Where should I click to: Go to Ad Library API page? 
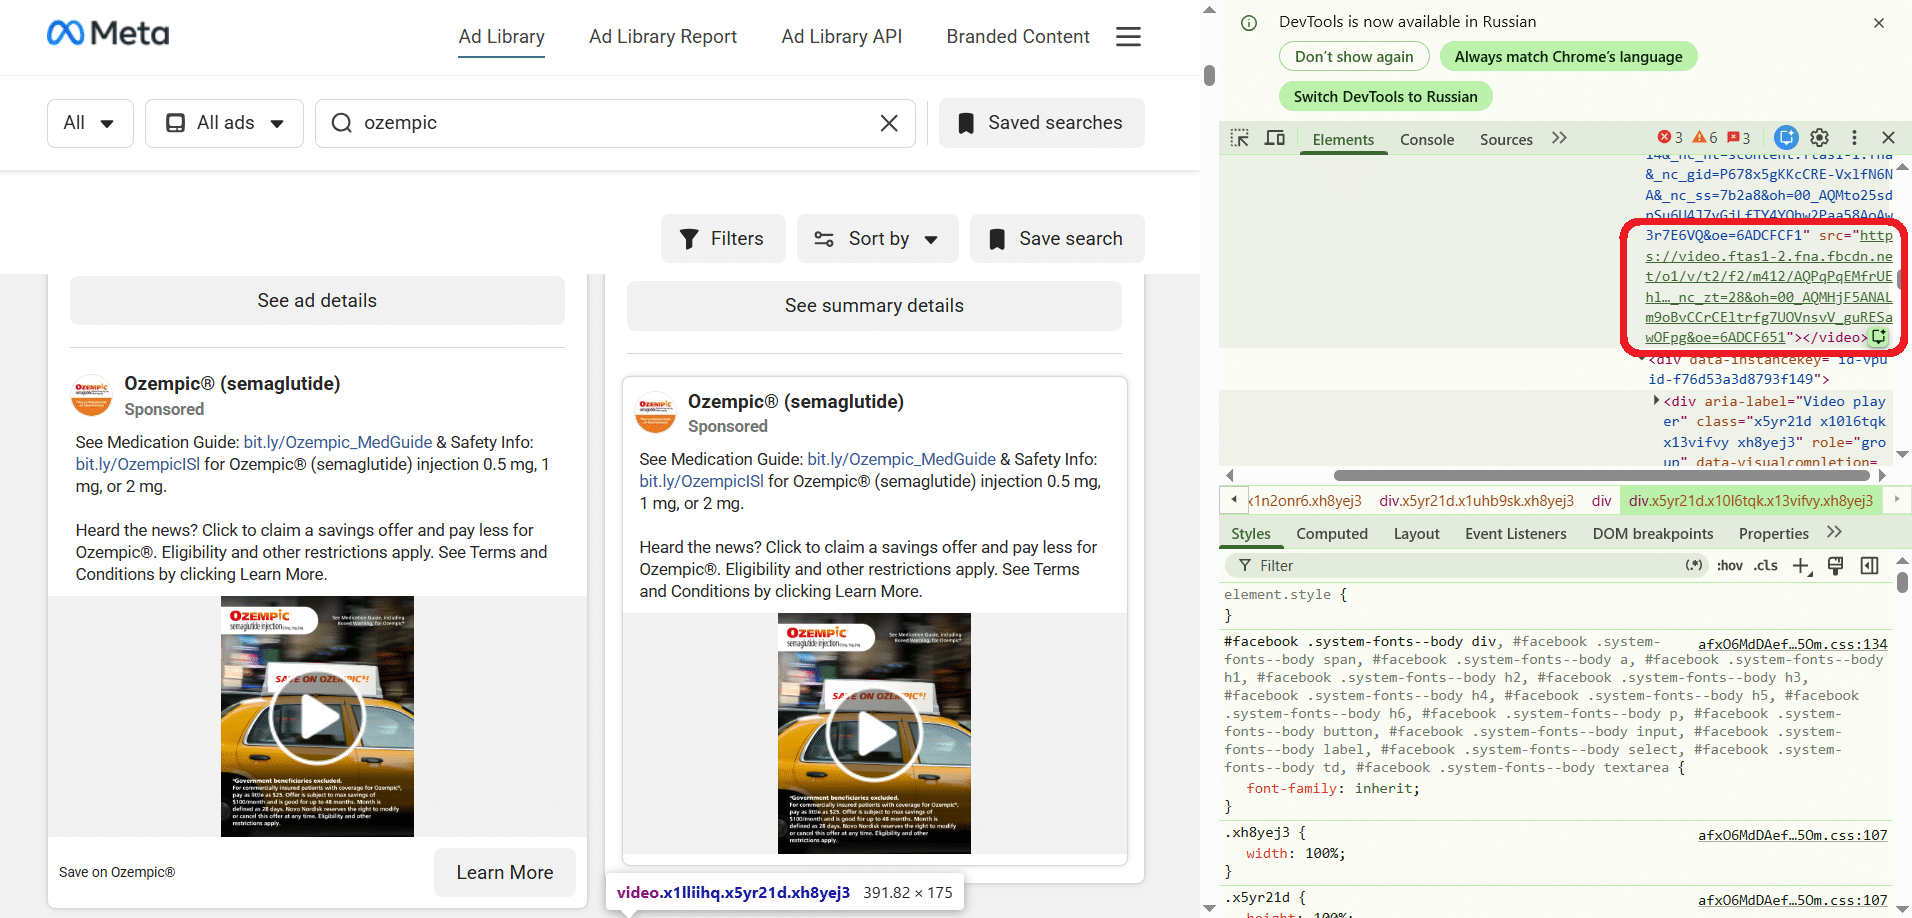pos(842,37)
